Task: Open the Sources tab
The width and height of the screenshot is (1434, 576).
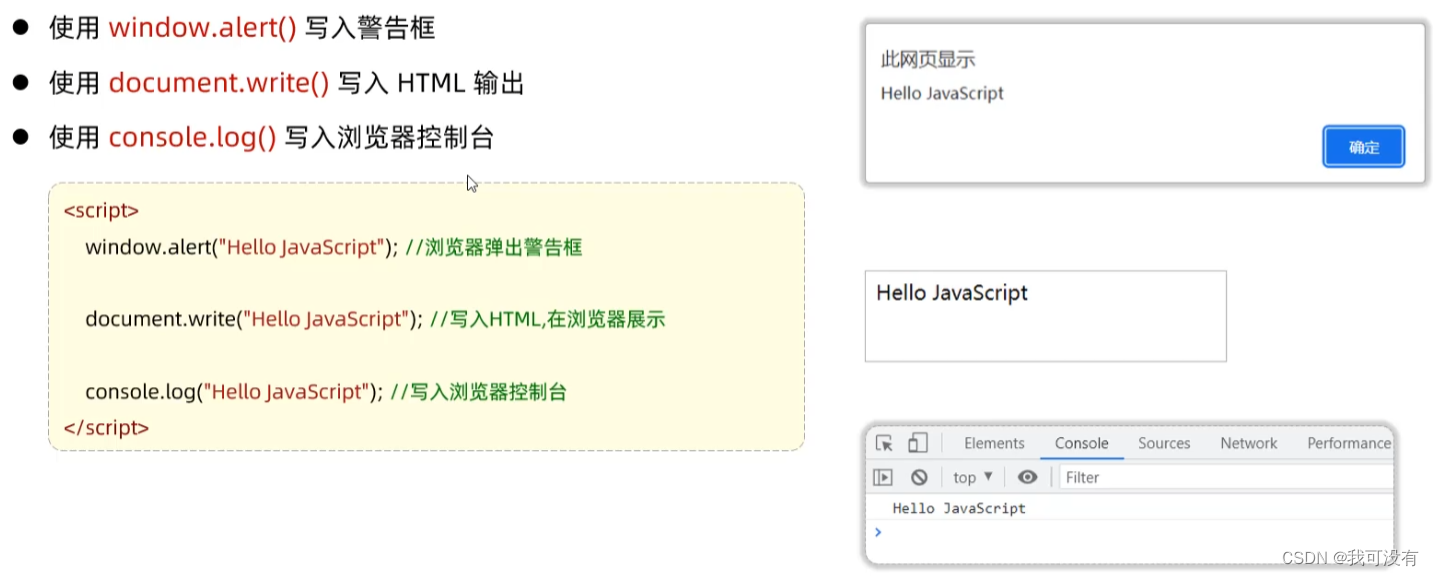Action: coord(1164,443)
